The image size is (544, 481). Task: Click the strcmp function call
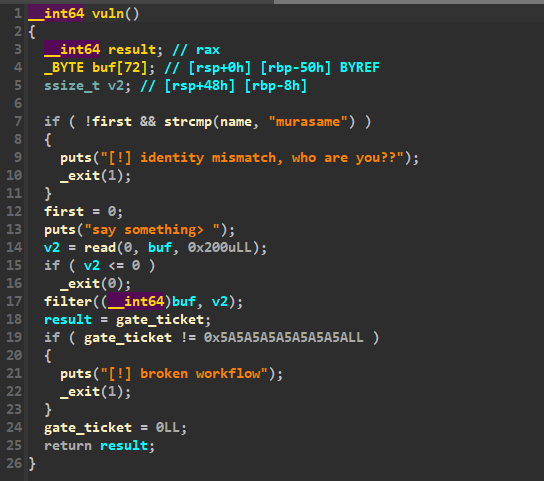point(188,121)
